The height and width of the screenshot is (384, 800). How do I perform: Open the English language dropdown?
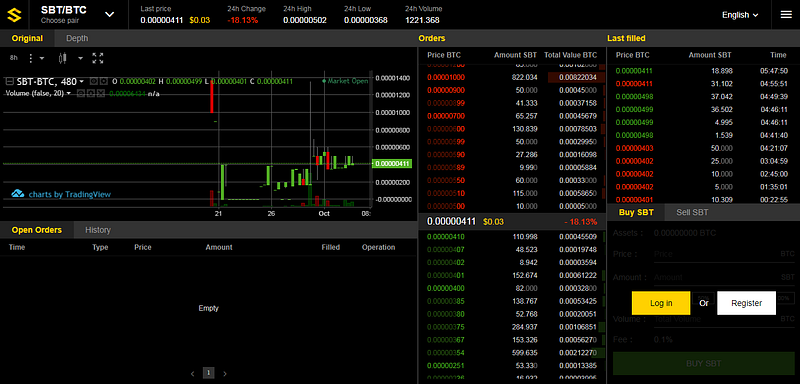tap(740, 15)
